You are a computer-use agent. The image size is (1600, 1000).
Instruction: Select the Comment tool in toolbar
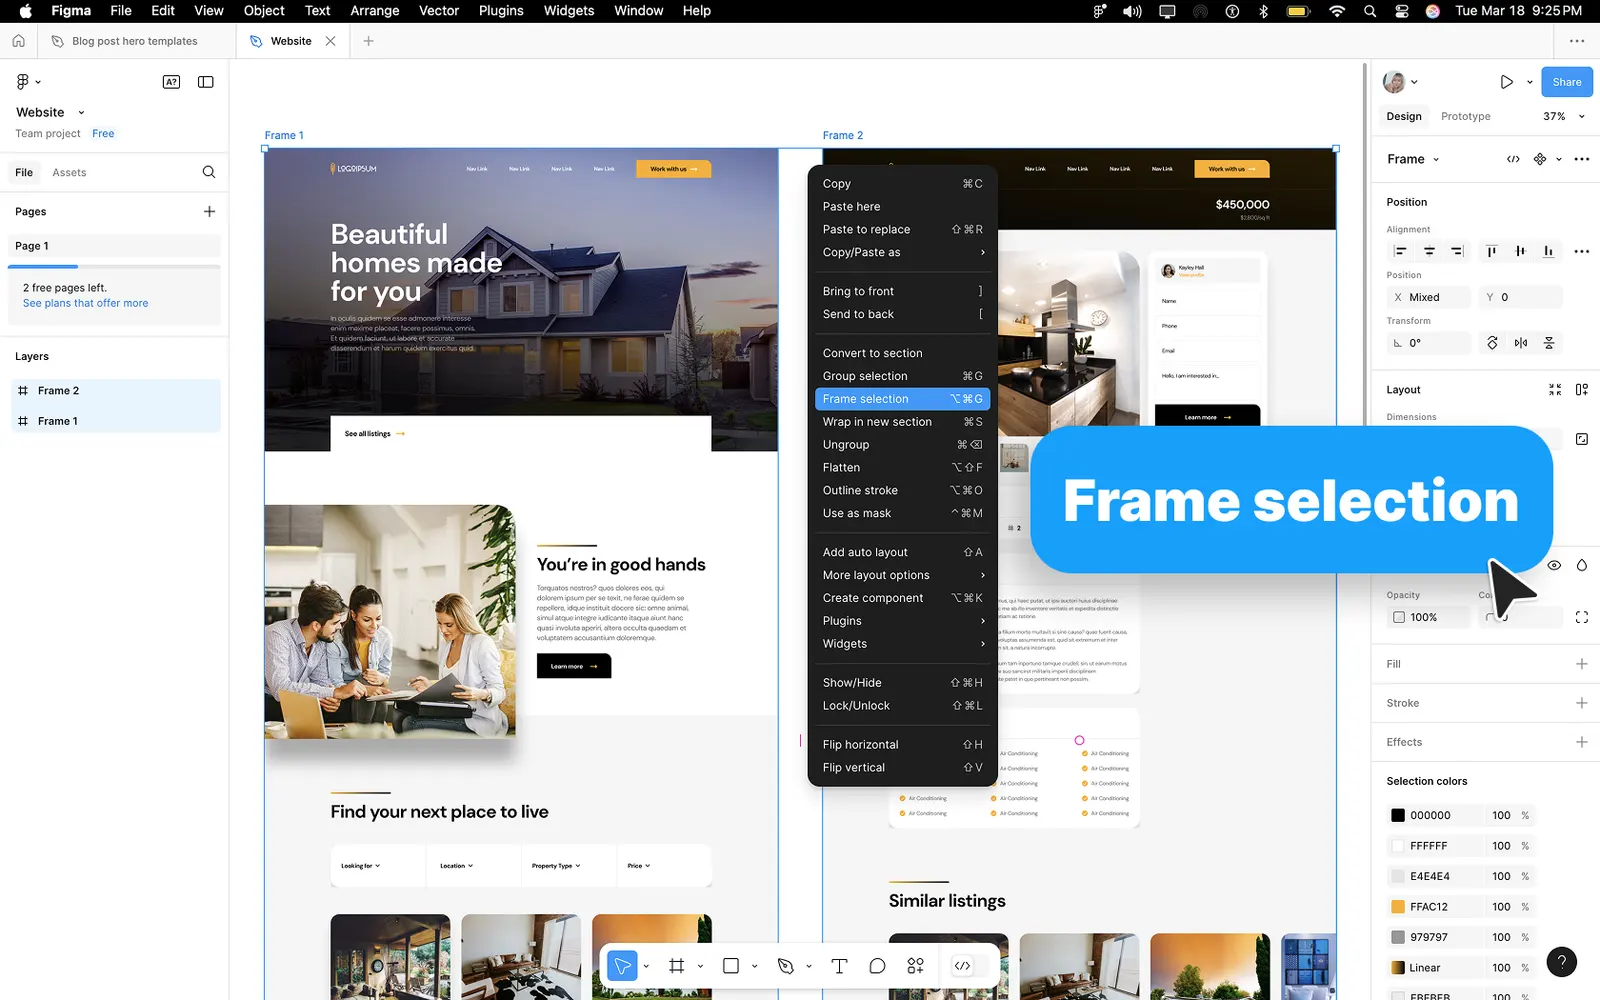[877, 966]
